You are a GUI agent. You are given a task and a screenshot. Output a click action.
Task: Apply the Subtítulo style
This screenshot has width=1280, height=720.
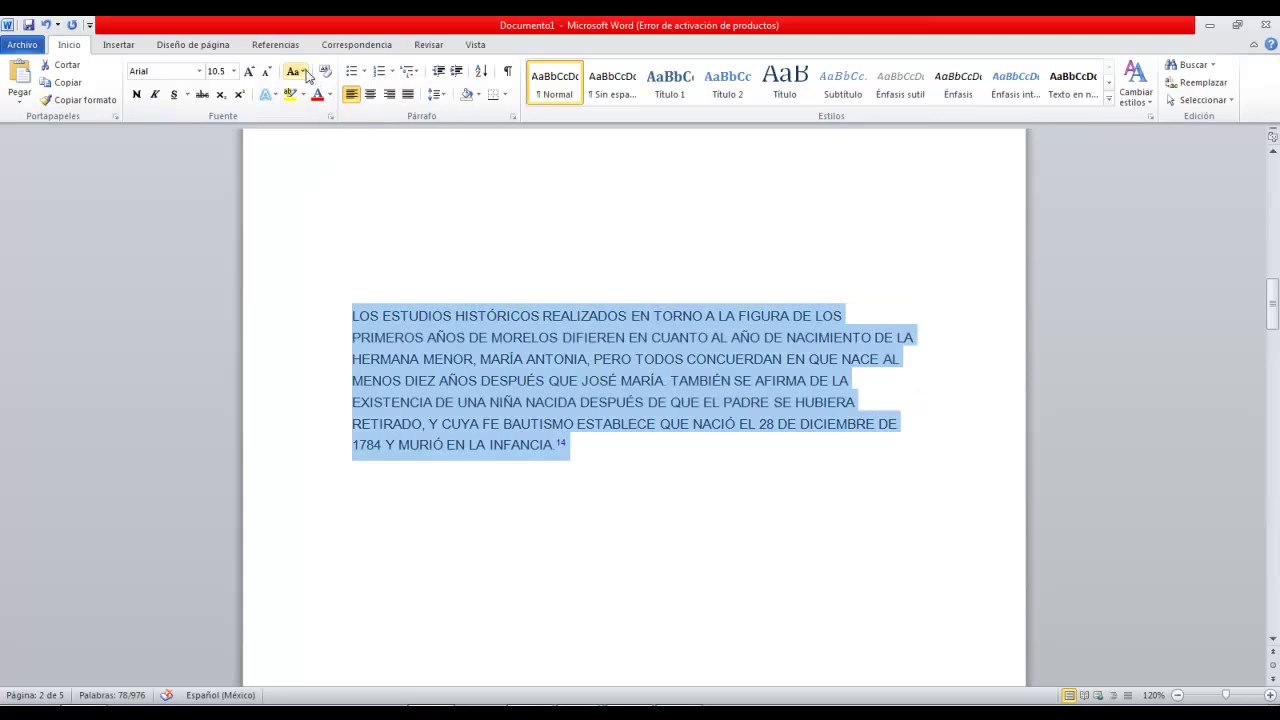[x=843, y=83]
